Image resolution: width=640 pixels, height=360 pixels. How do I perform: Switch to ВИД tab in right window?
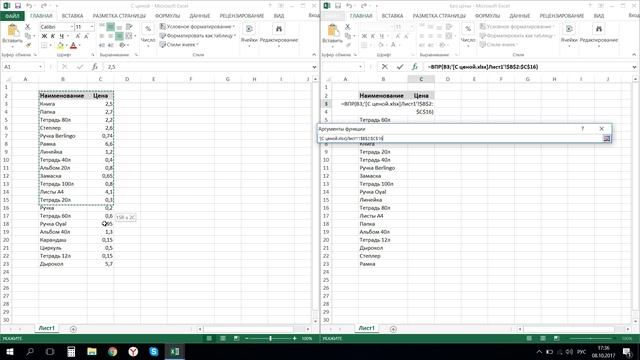[599, 16]
